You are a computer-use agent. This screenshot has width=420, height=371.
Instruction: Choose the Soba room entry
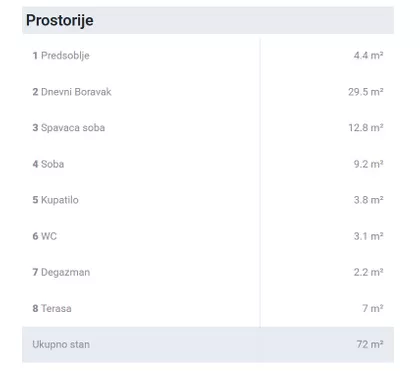[48, 164]
